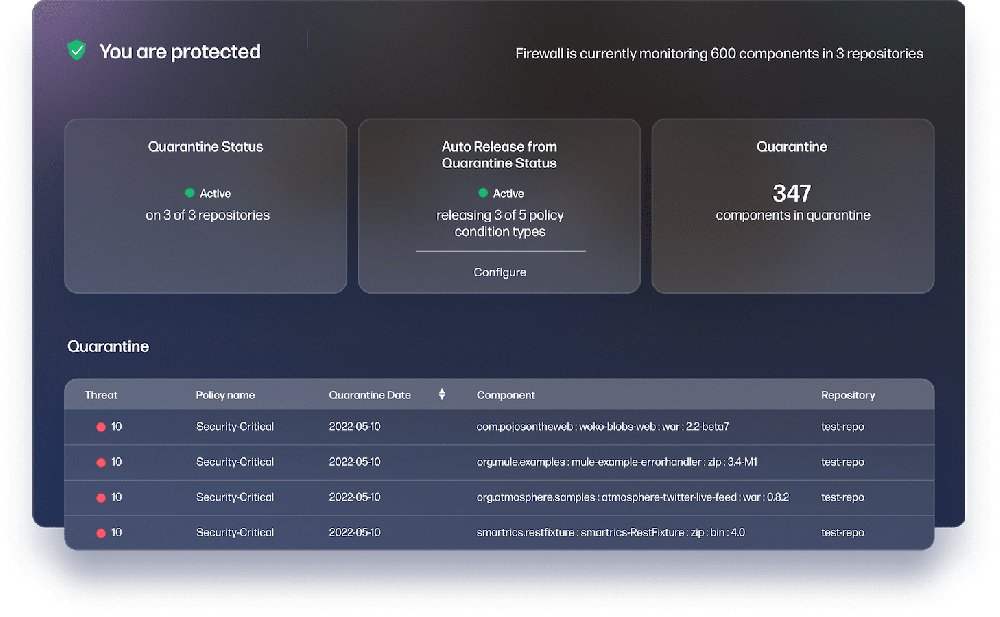Click the green Active dot under Quarantine Status

point(189,193)
